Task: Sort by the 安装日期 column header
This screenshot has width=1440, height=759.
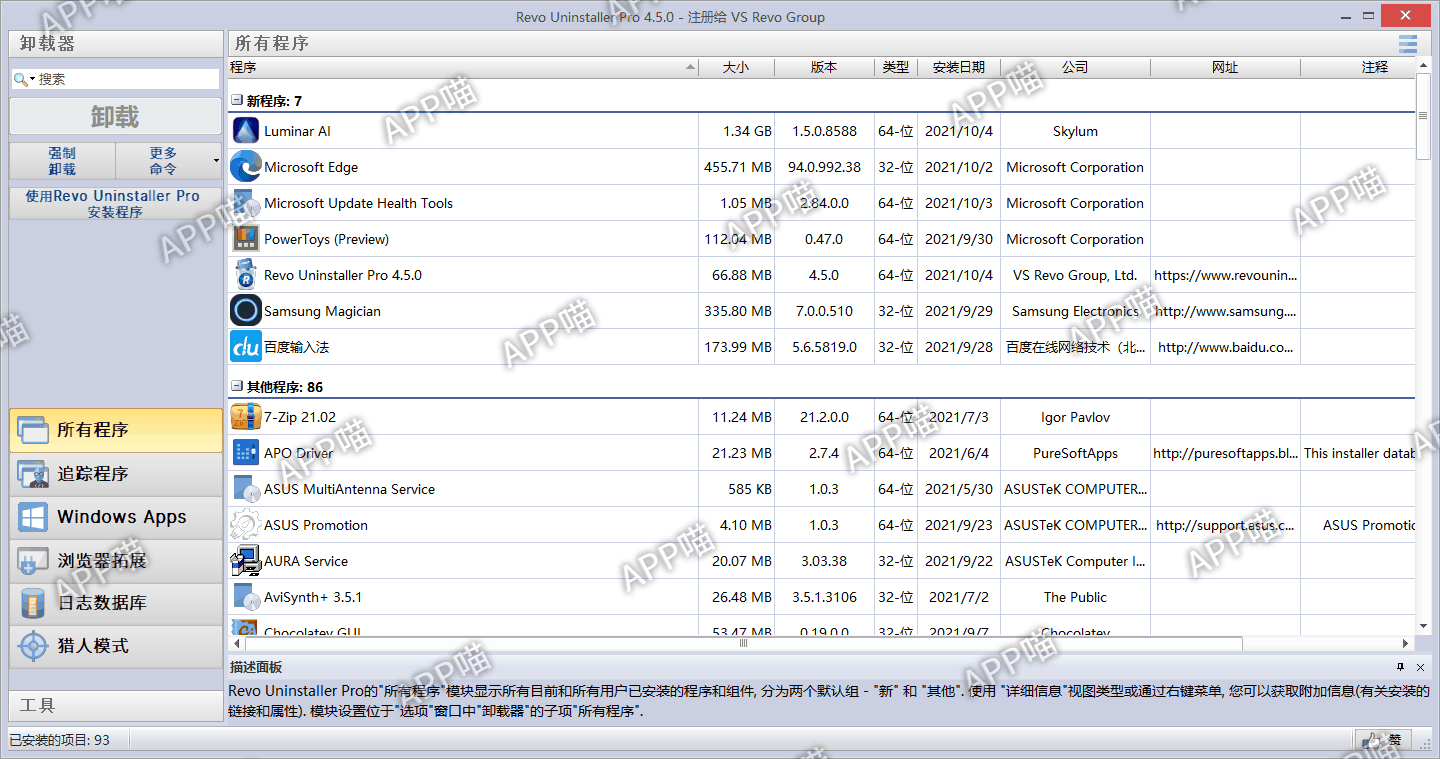Action: point(959,67)
